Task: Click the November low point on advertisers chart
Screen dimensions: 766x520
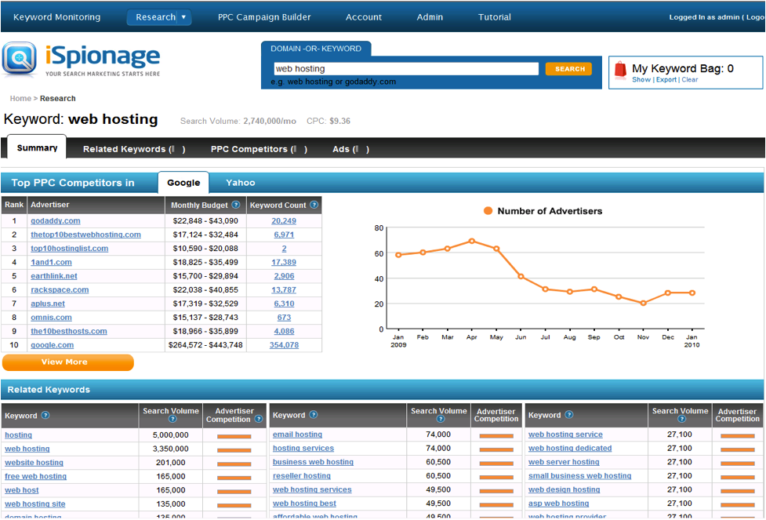Action: (643, 303)
